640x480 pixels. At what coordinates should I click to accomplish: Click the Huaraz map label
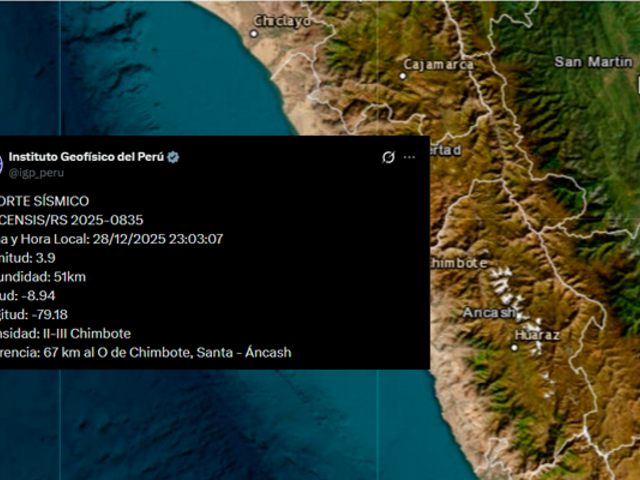pos(536,334)
